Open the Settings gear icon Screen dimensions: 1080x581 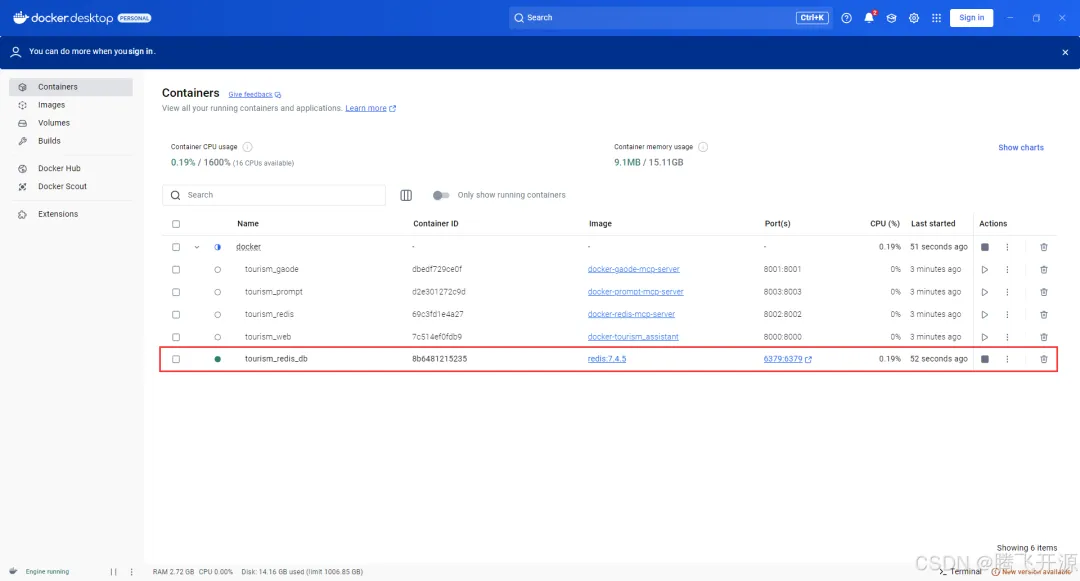(x=914, y=18)
